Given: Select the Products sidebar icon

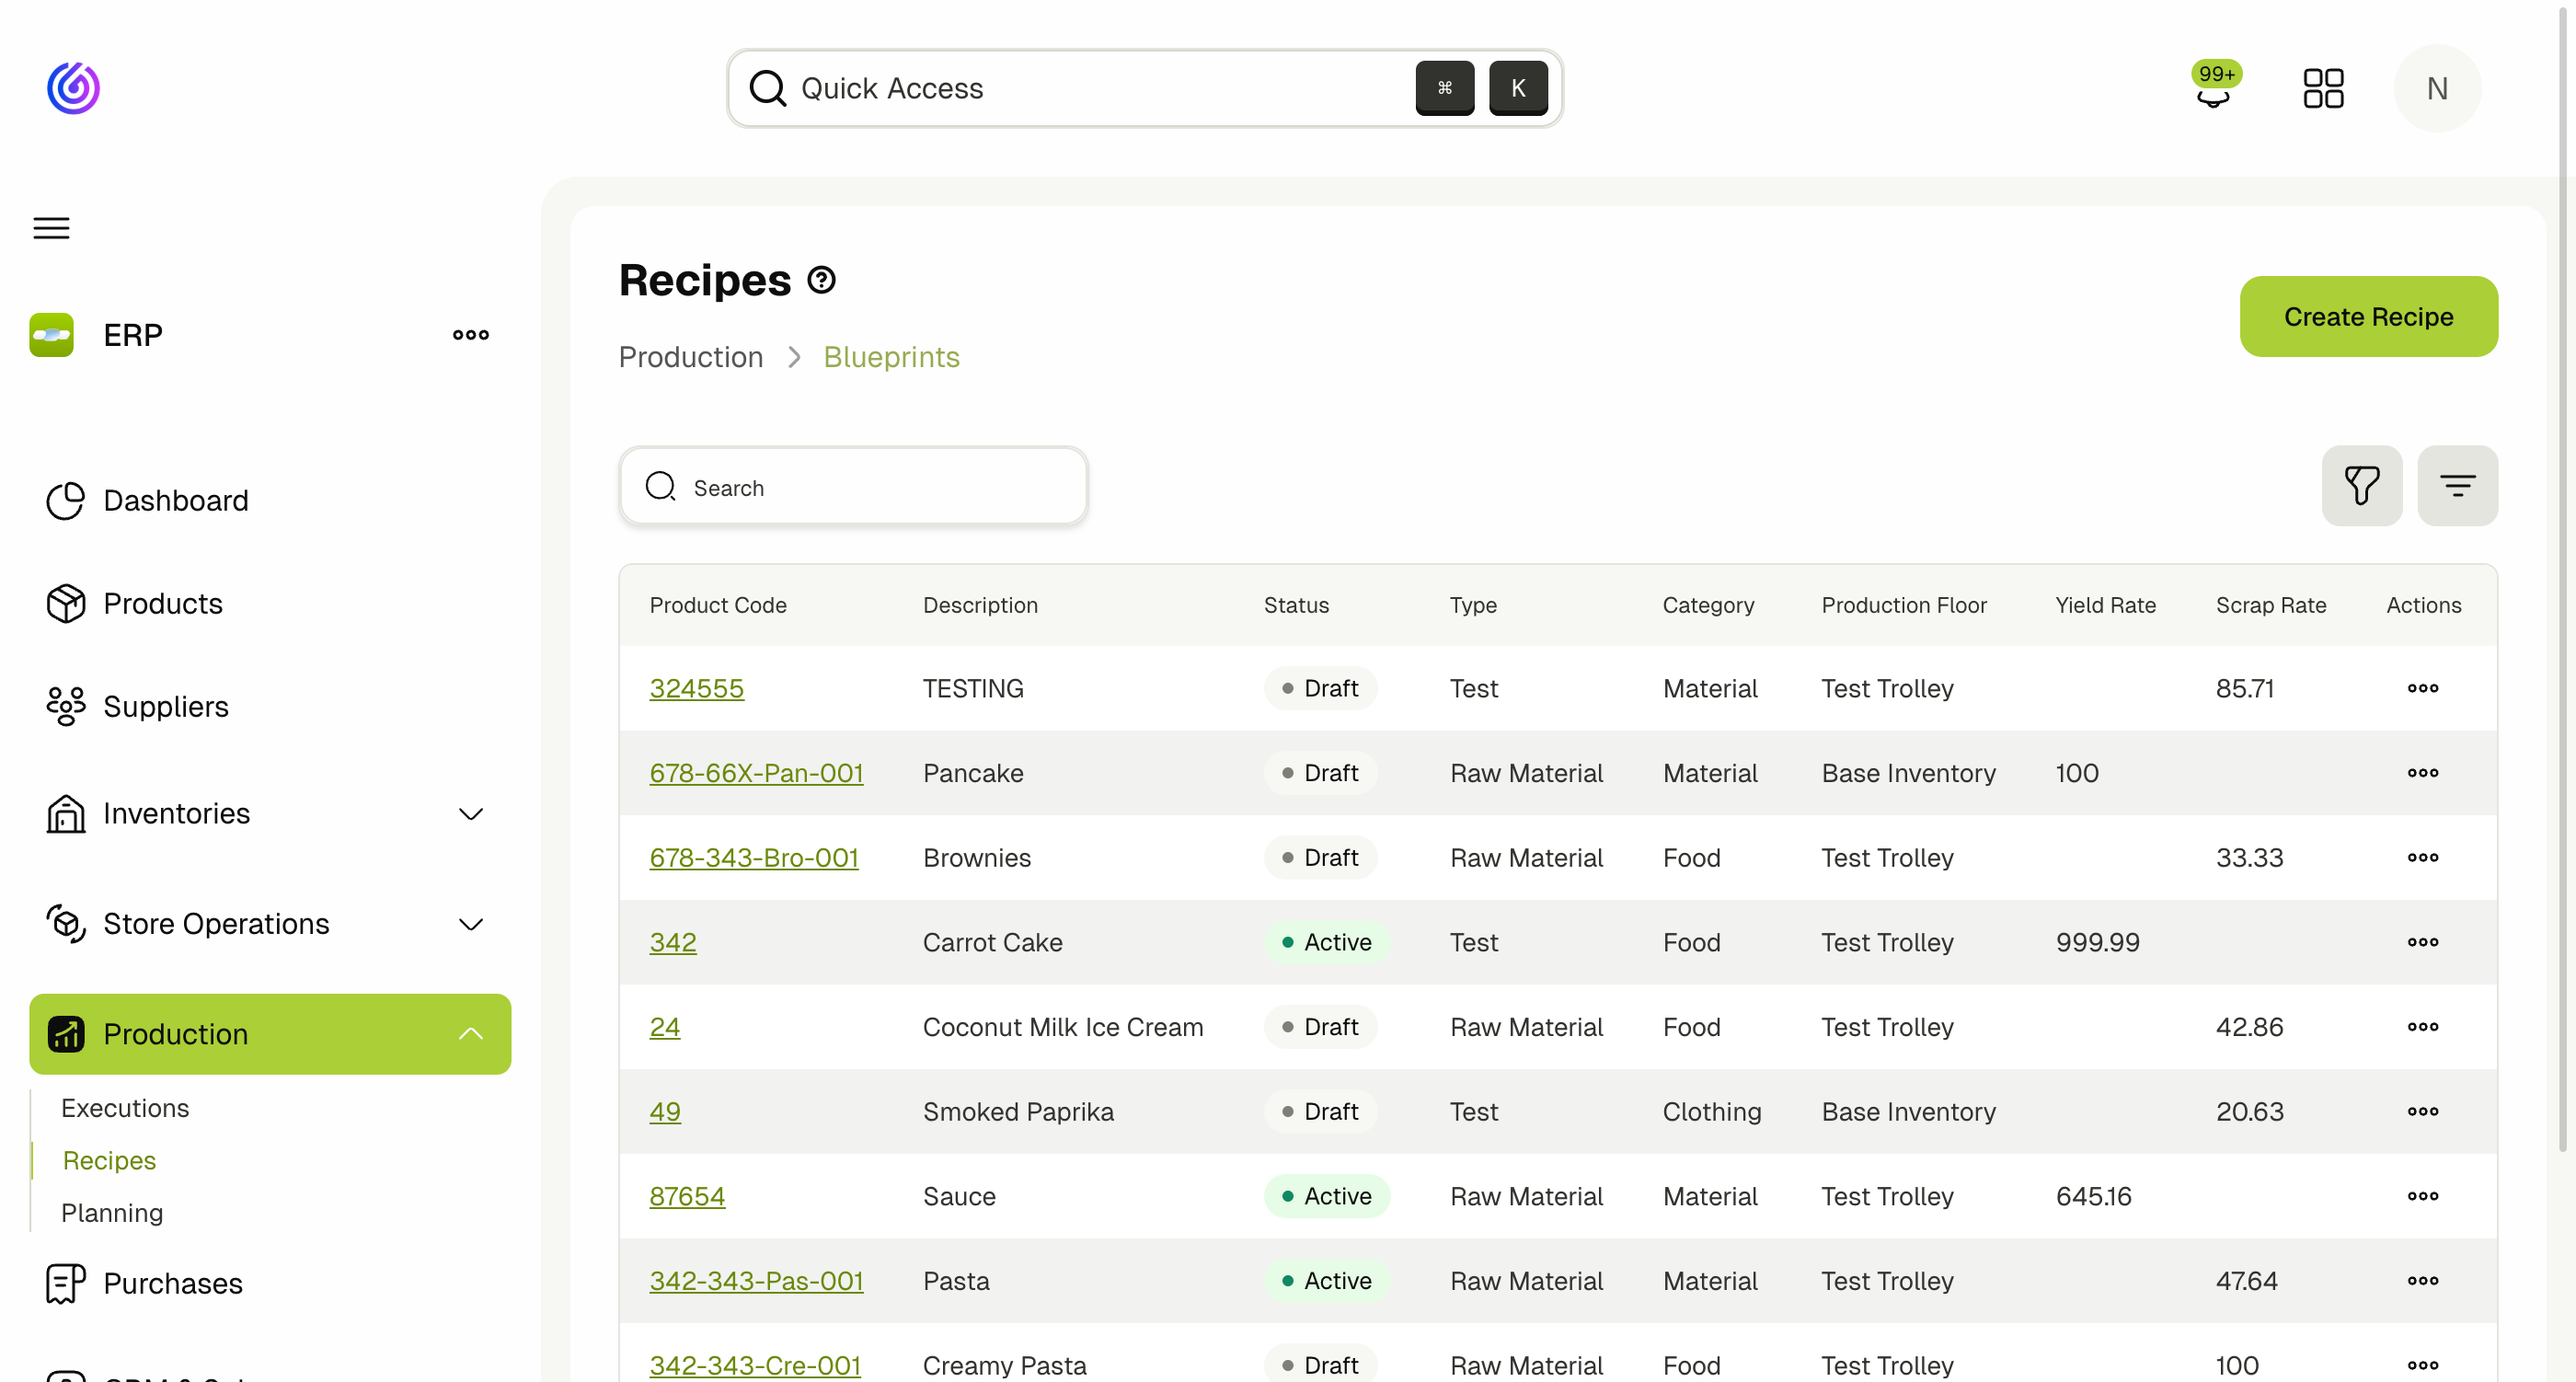Looking at the screenshot, I should coord(65,603).
